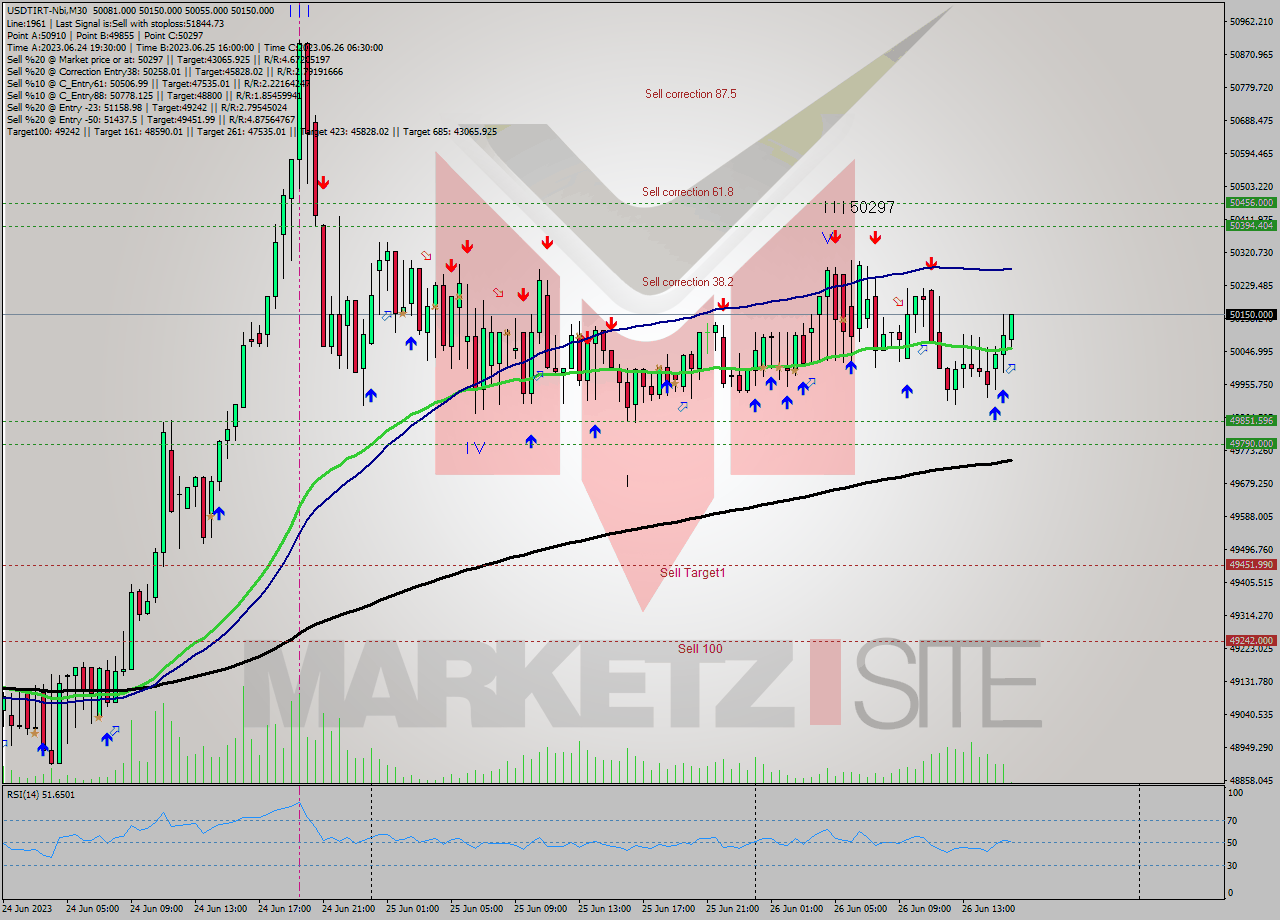The image size is (1280, 920).
Task: Click the current price tag 50150.000
Action: pos(1250,315)
